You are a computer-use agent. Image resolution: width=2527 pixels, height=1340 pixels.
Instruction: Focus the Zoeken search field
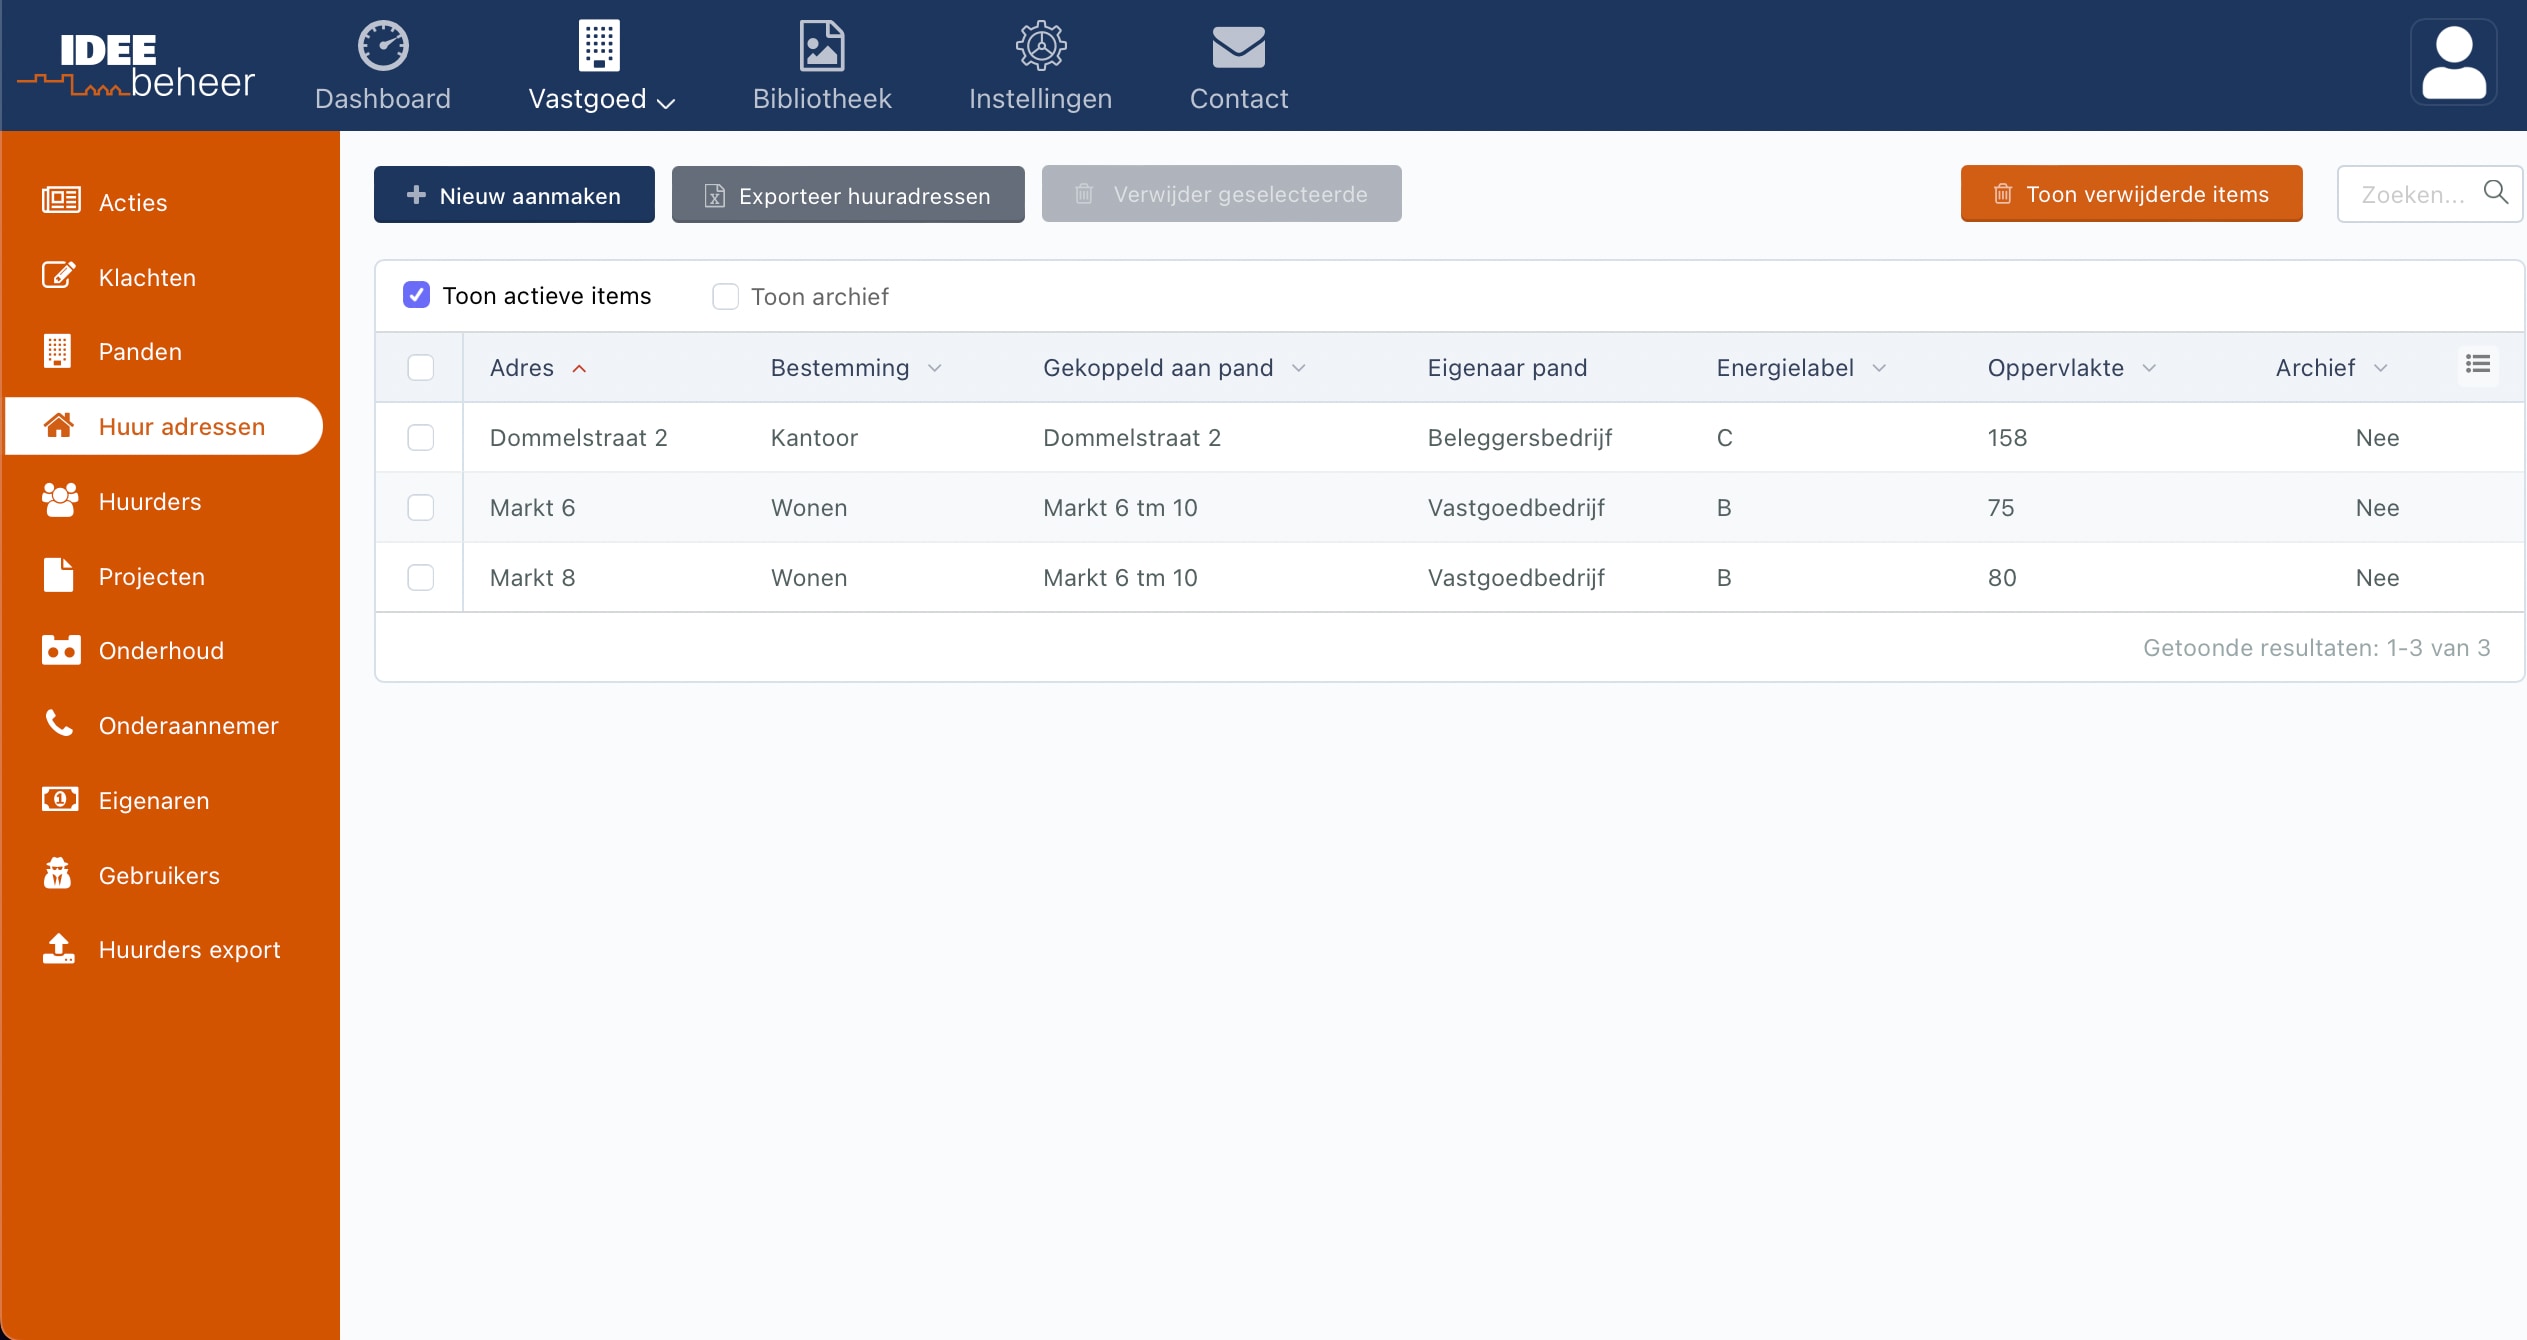2411,194
